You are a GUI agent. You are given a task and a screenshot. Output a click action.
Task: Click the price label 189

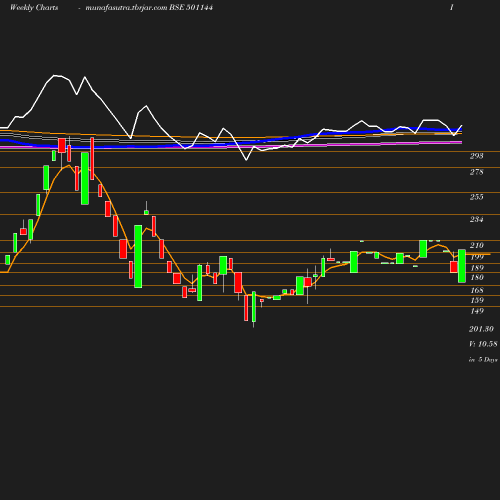[477, 268]
